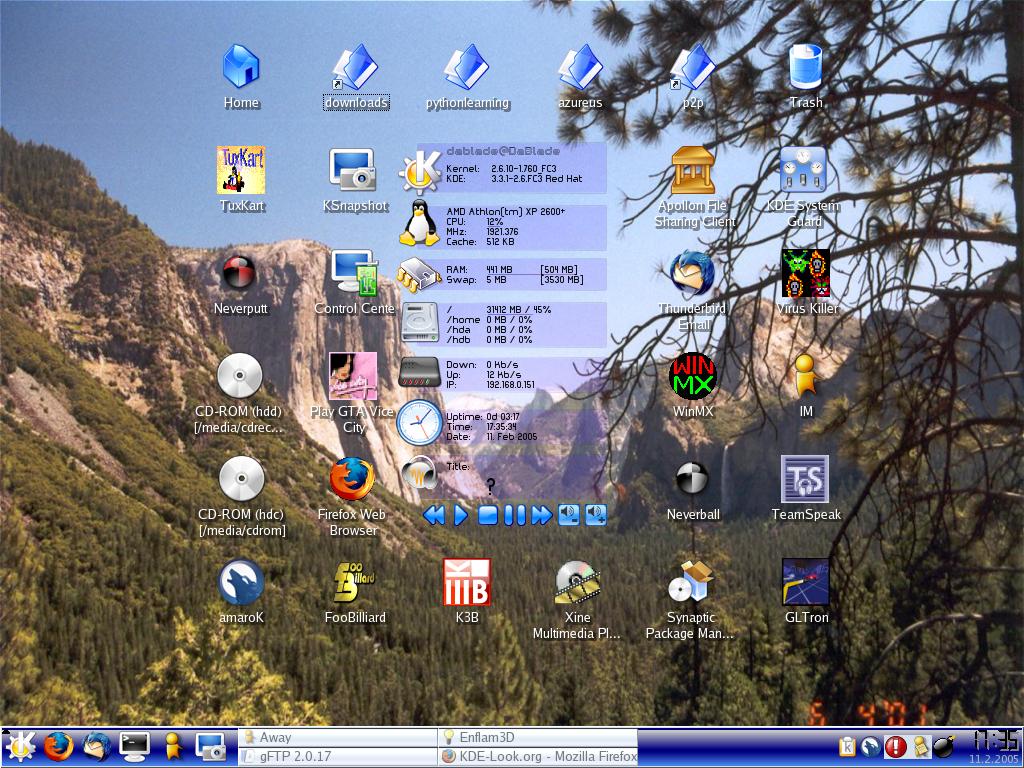This screenshot has width=1024, height=768.
Task: Open the Control Center desktop icon
Action: [x=355, y=272]
